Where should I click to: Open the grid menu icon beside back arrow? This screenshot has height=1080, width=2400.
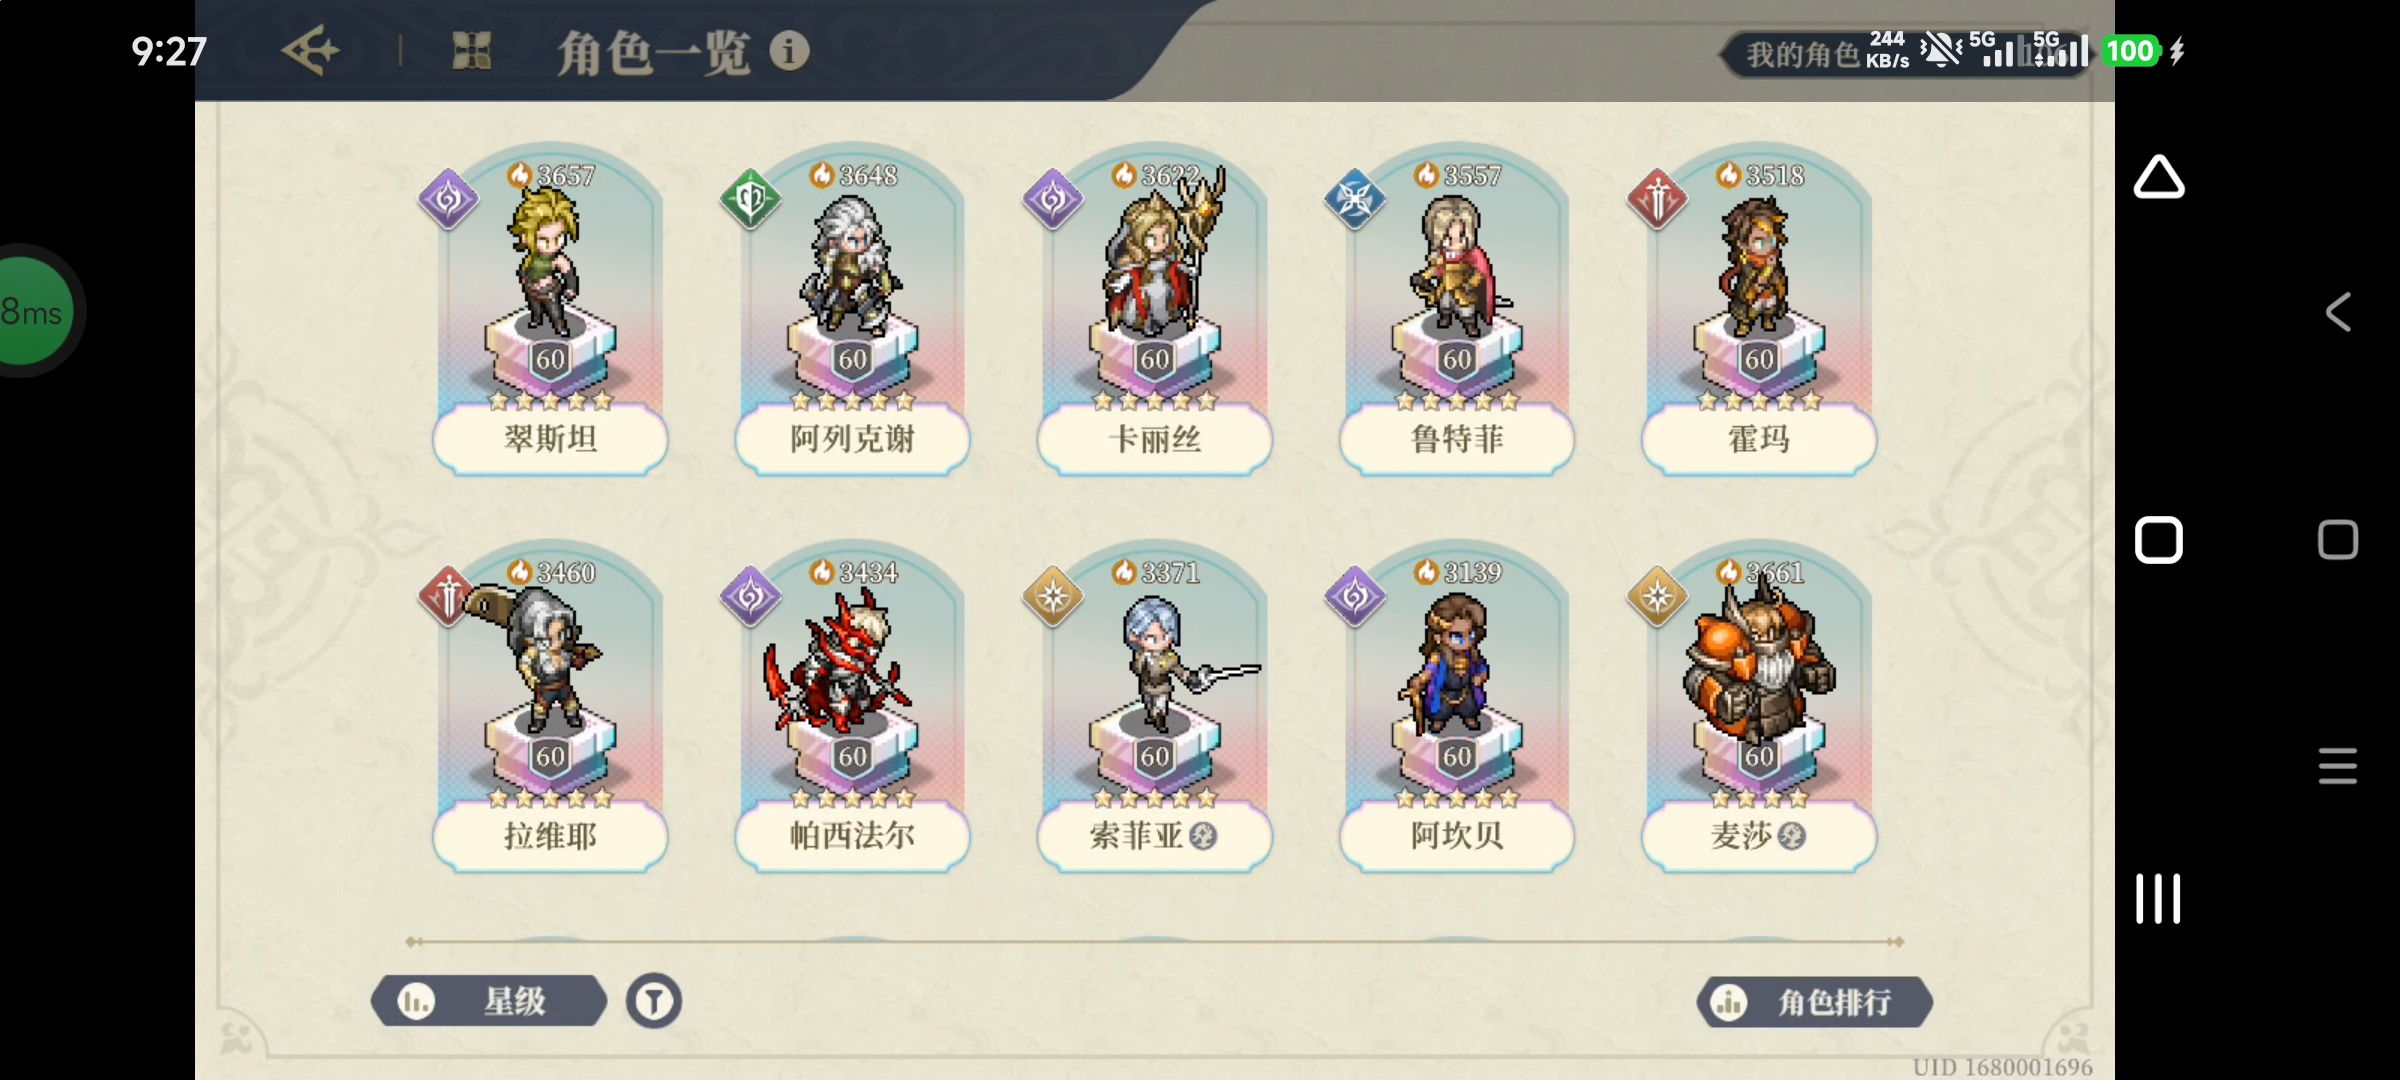tap(472, 51)
